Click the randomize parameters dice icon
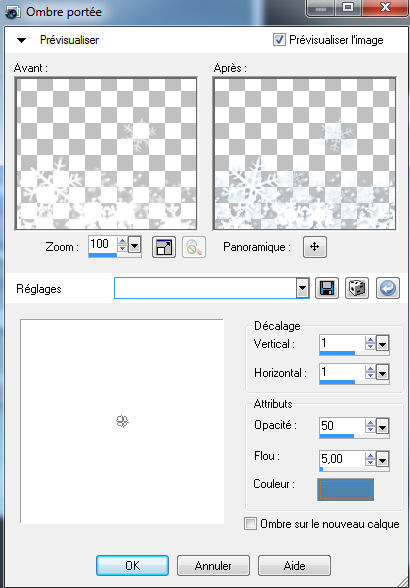The height and width of the screenshot is (588, 410). click(357, 288)
